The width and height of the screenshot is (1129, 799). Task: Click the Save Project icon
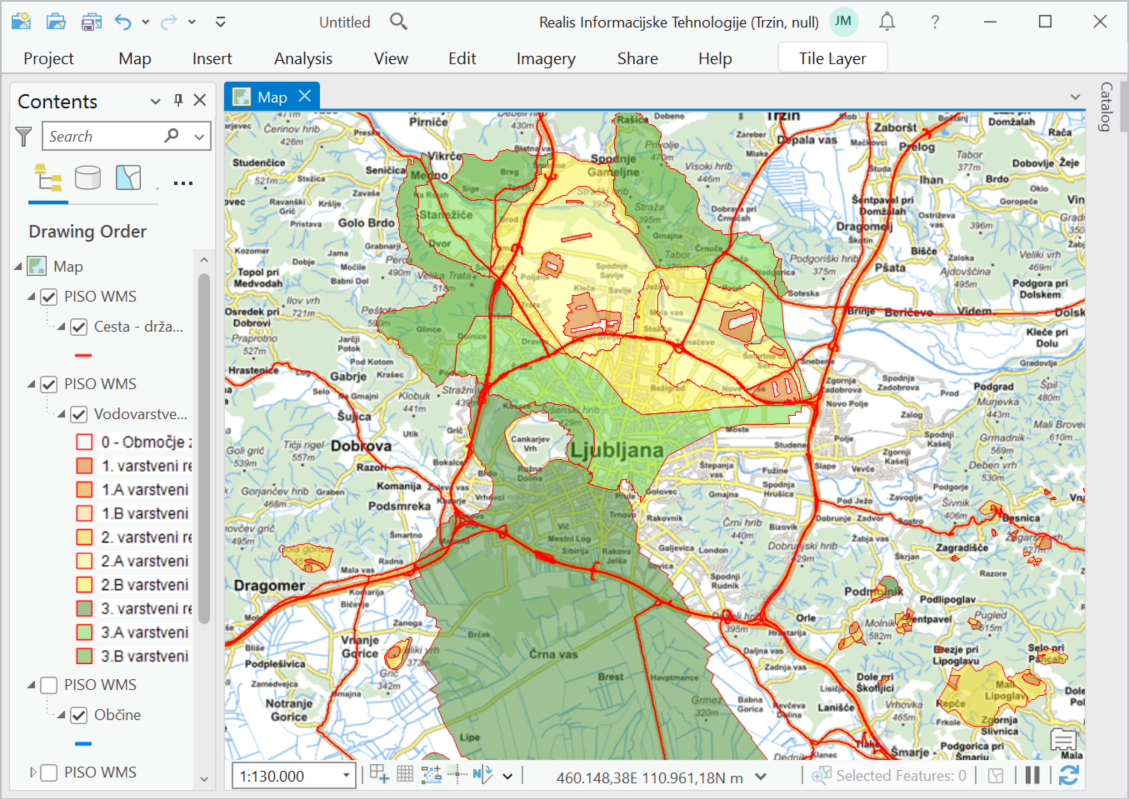[91, 21]
